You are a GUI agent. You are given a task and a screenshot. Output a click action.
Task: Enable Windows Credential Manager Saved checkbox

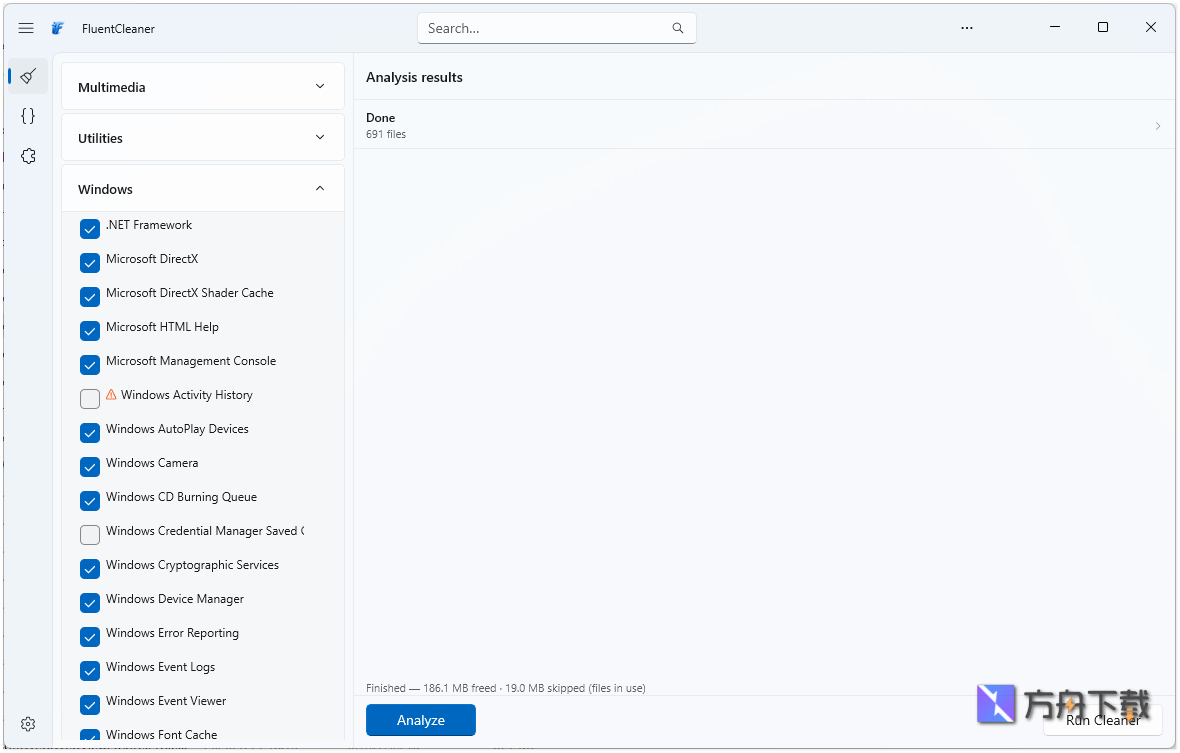90,535
